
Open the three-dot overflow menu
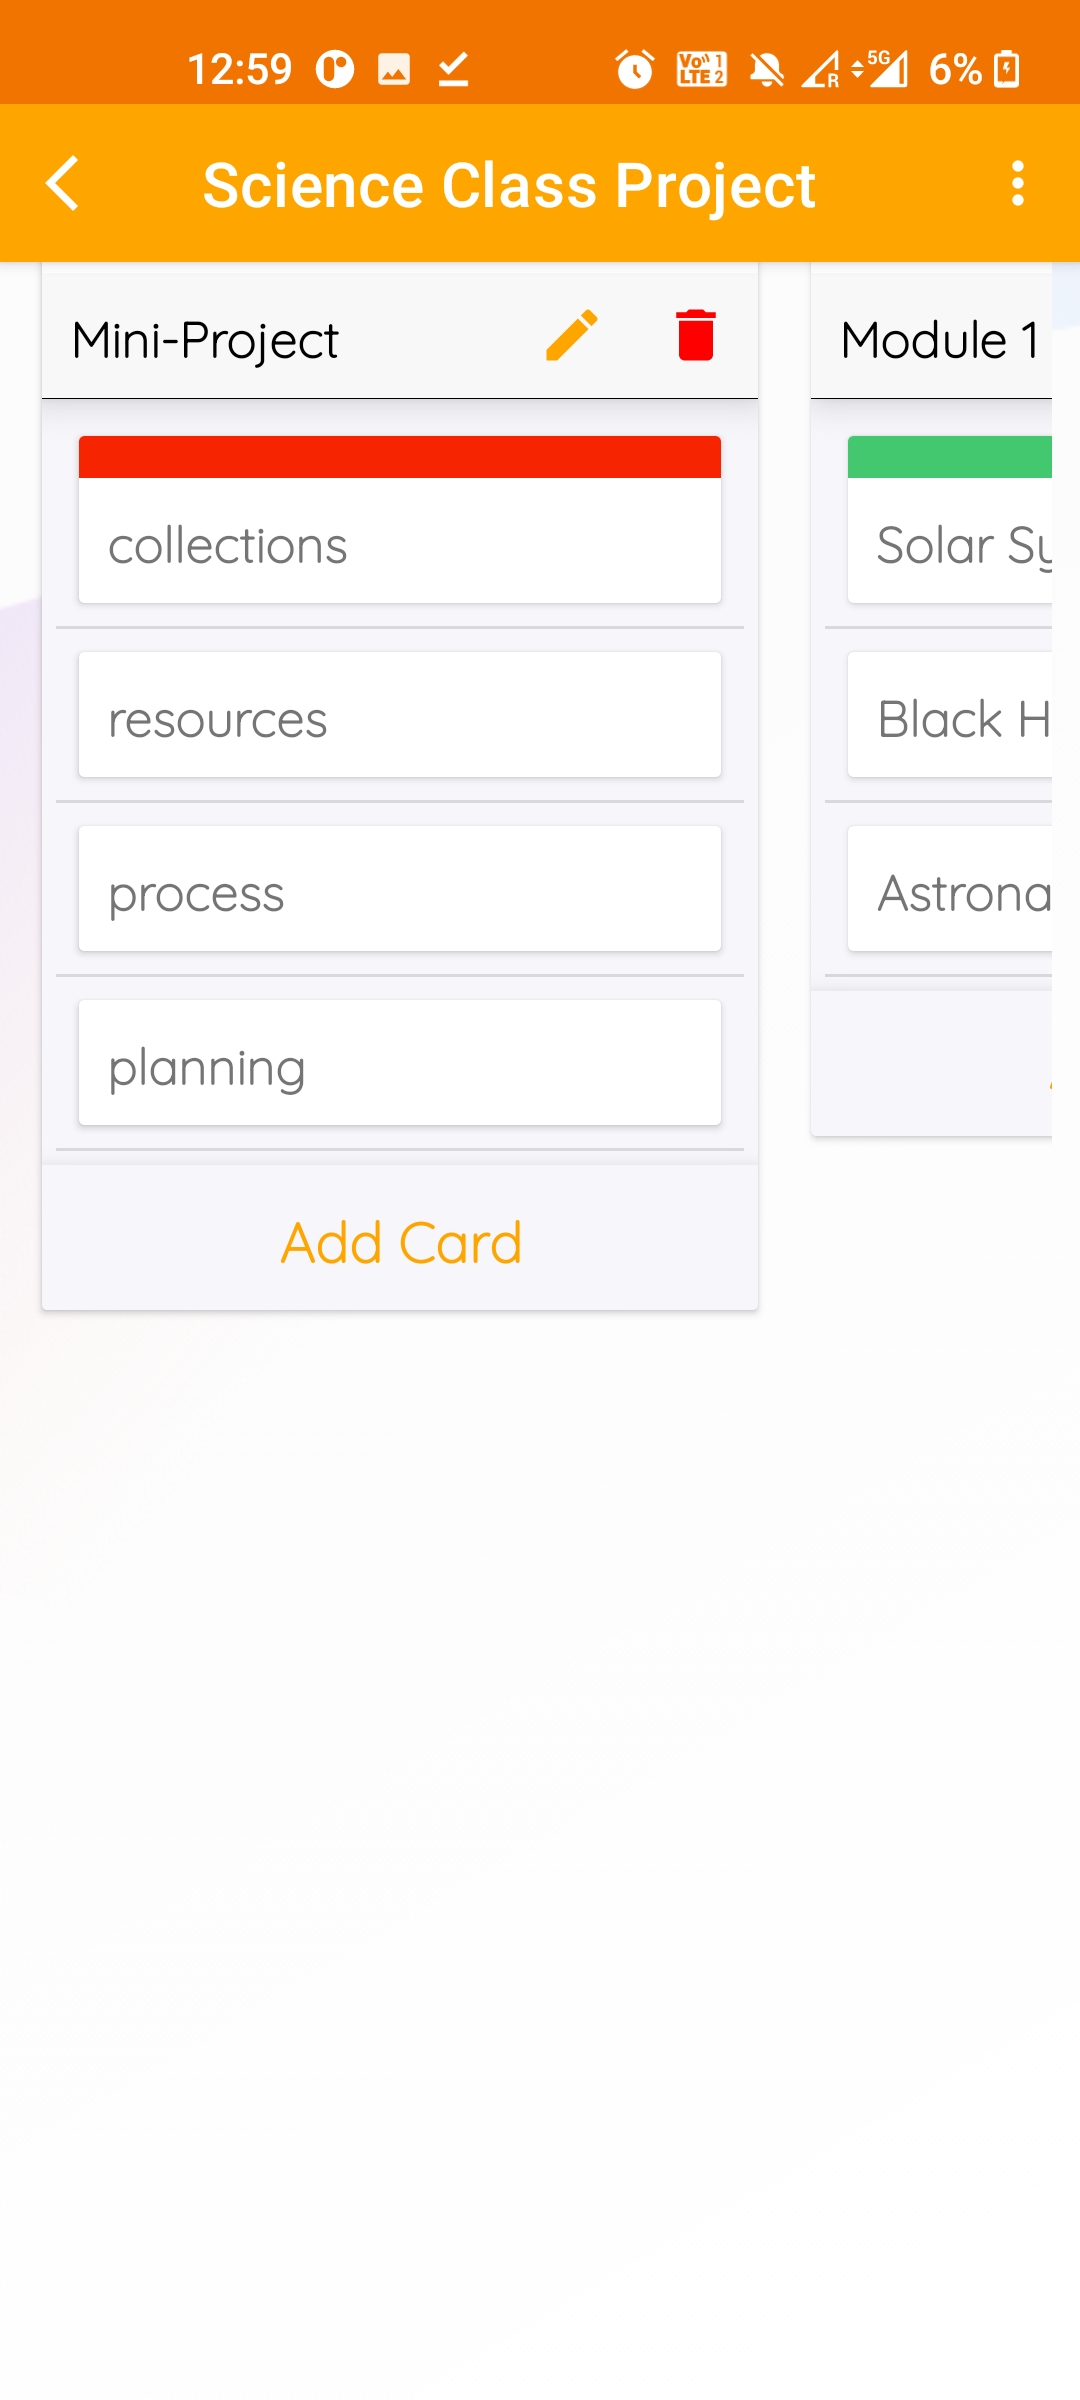[x=1017, y=184]
